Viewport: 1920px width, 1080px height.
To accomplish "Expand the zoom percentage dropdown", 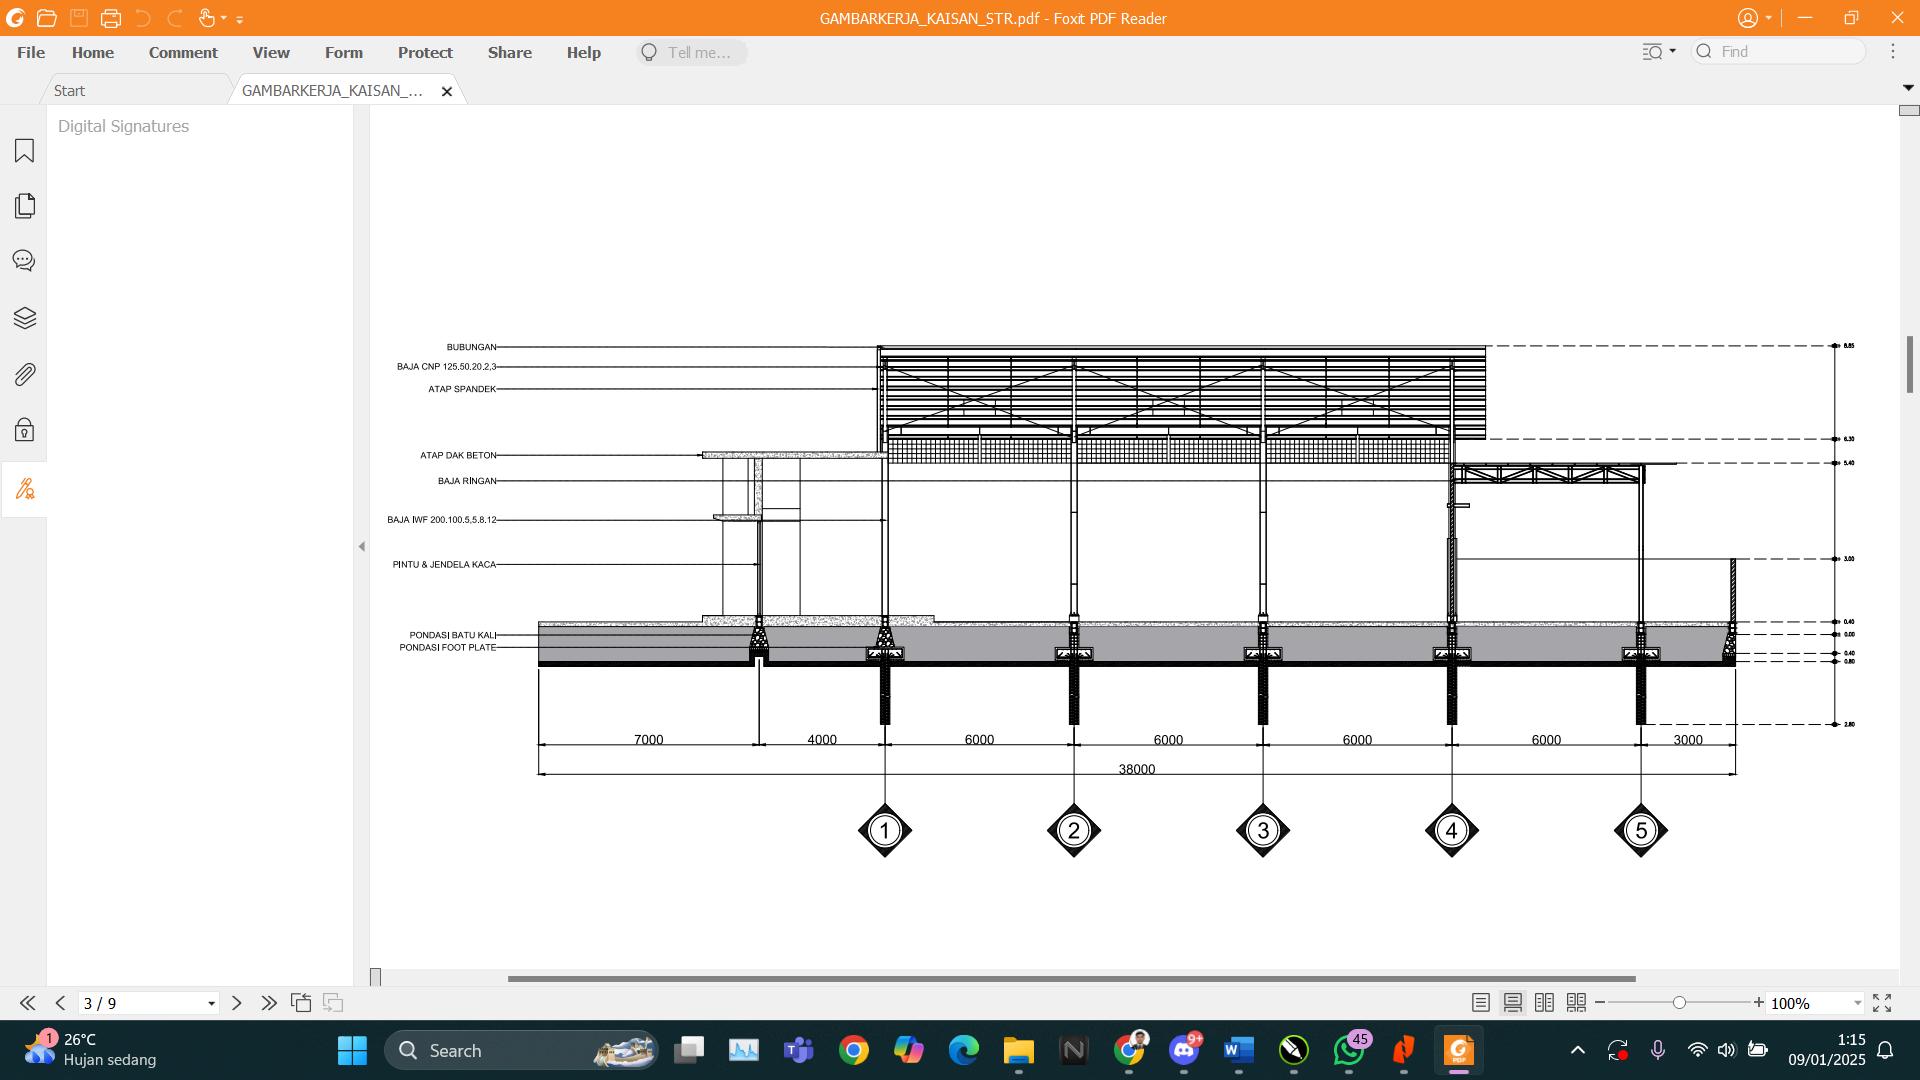I will click(x=1858, y=1003).
